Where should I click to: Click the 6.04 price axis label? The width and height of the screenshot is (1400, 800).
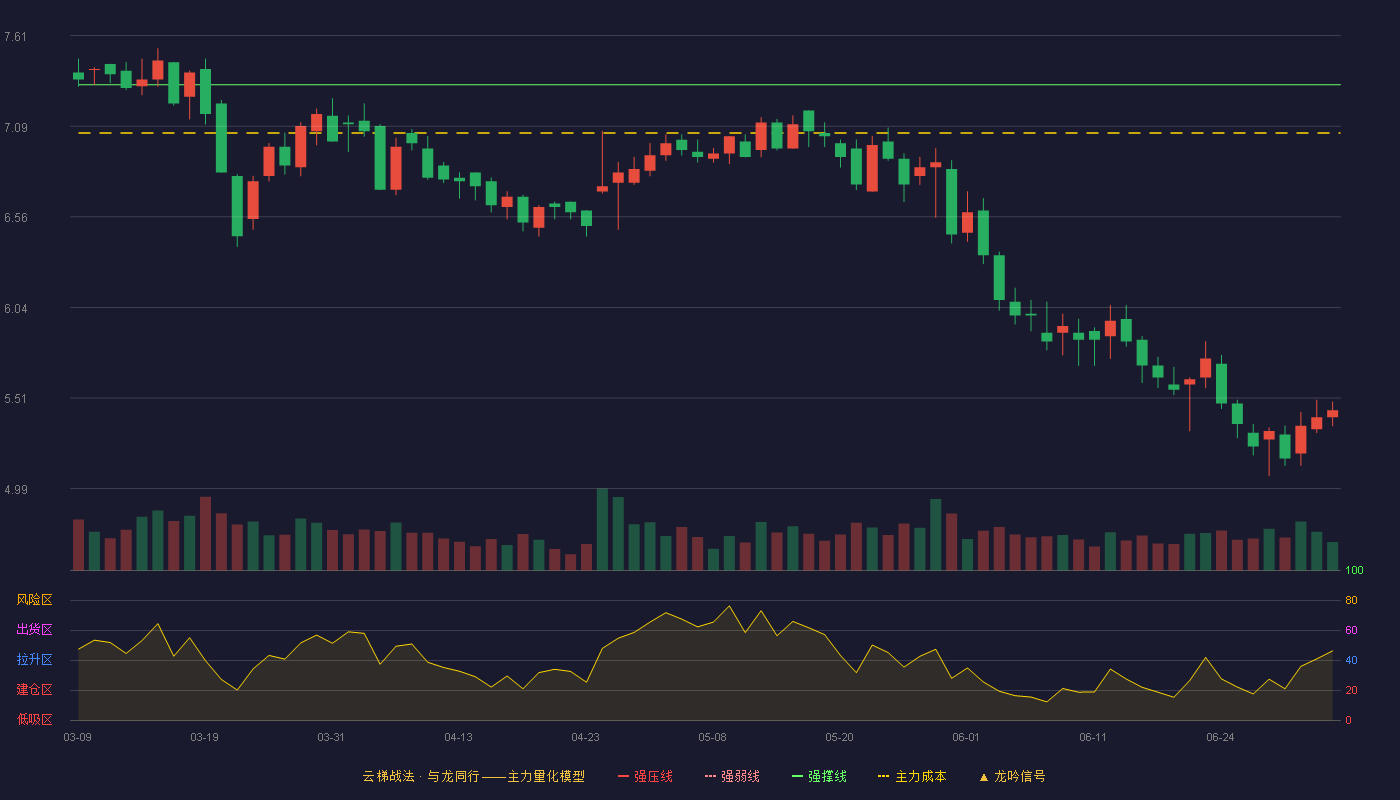pyautogui.click(x=15, y=309)
